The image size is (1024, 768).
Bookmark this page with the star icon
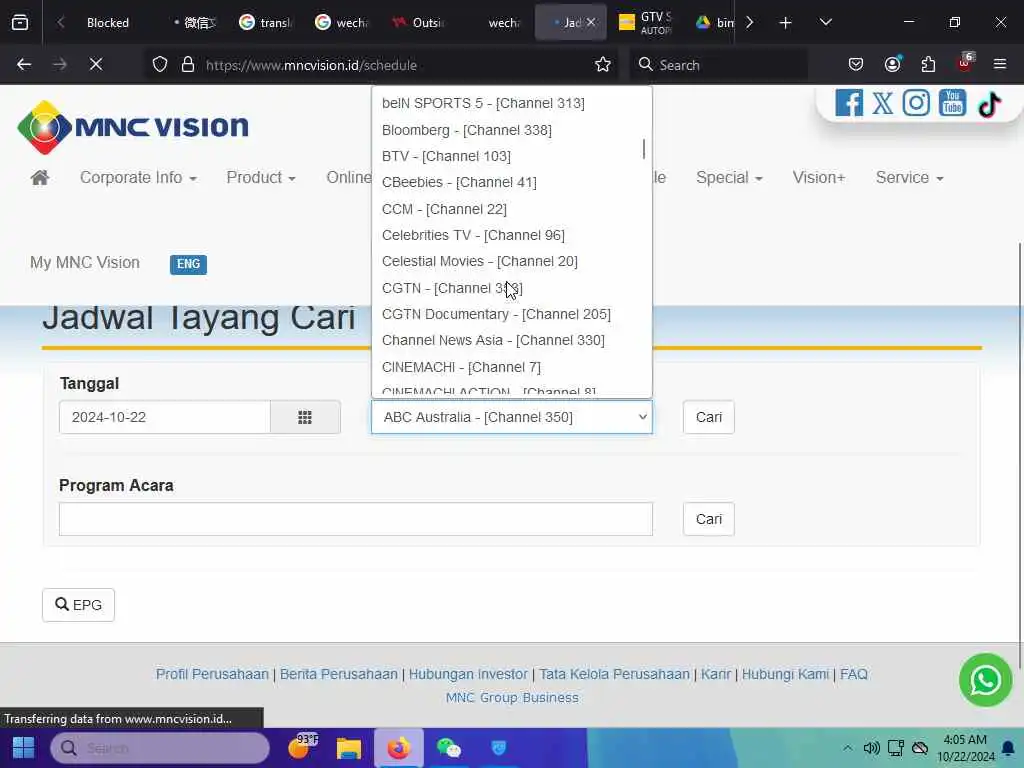603,65
